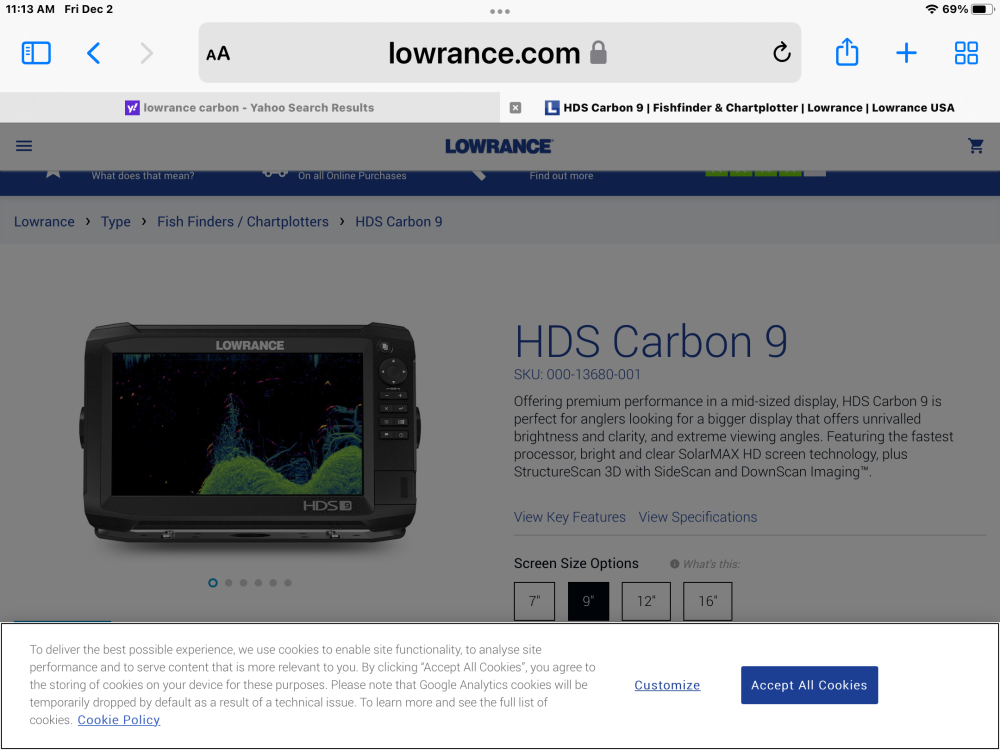
Task: Click the Screen Size Options label
Action: click(576, 564)
